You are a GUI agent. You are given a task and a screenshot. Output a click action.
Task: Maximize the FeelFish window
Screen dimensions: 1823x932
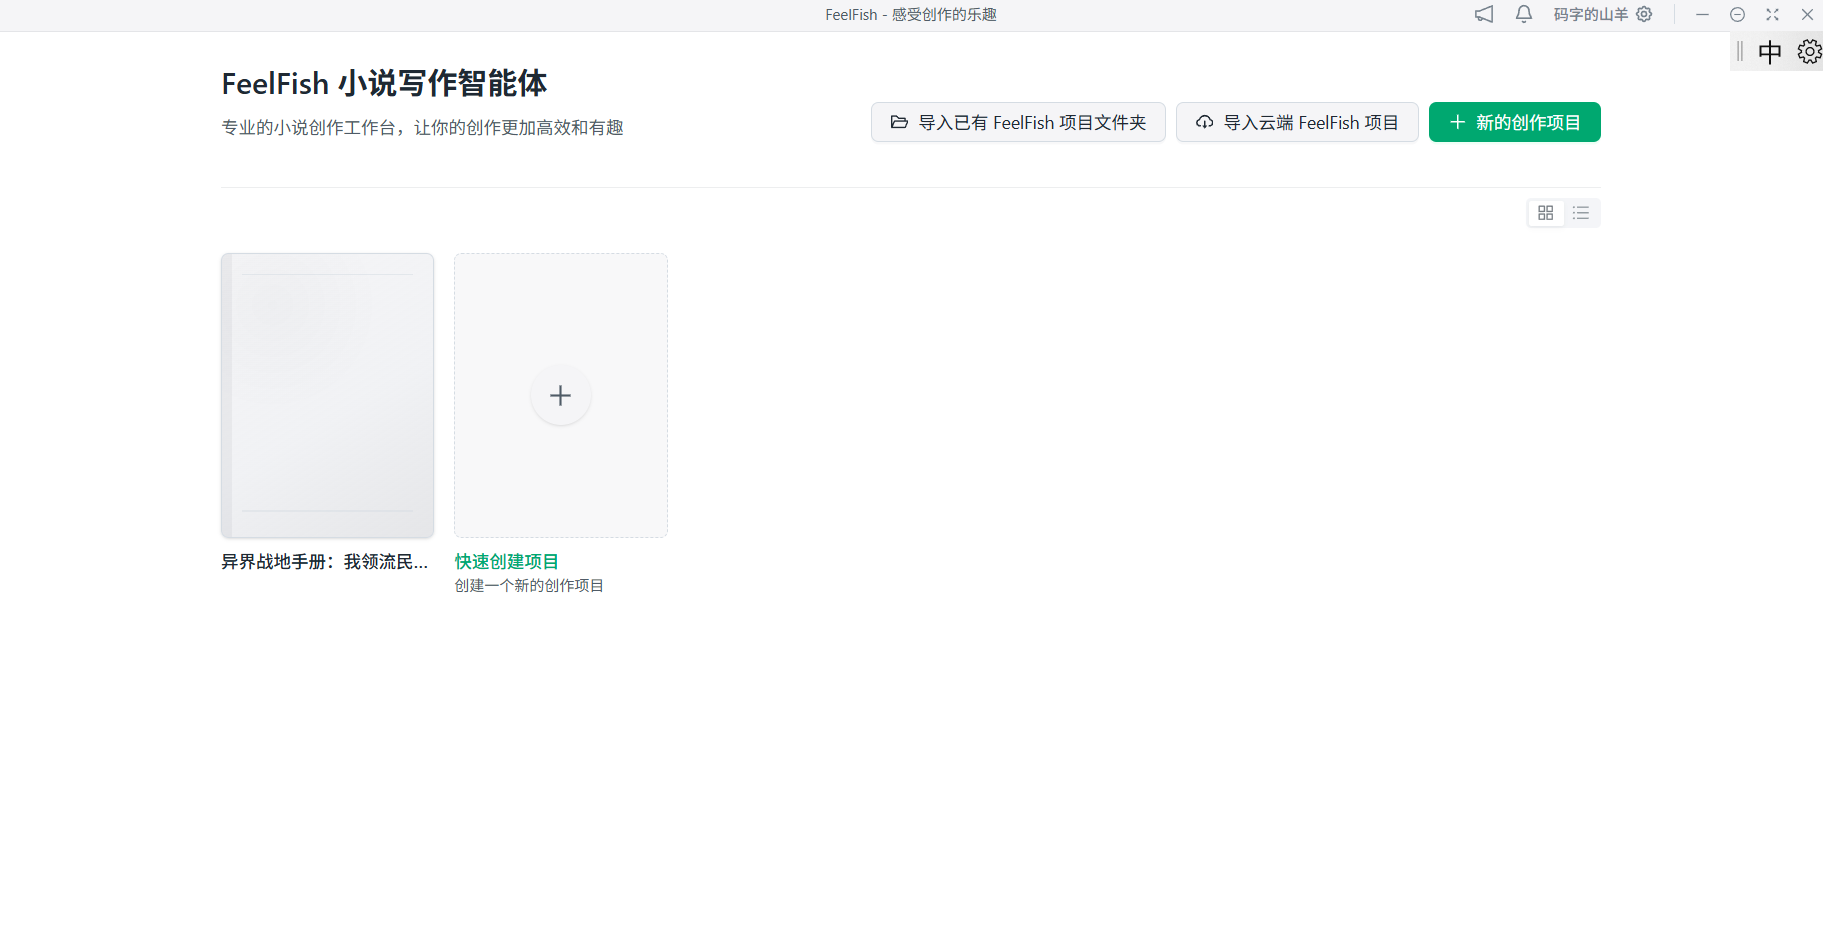(1773, 14)
